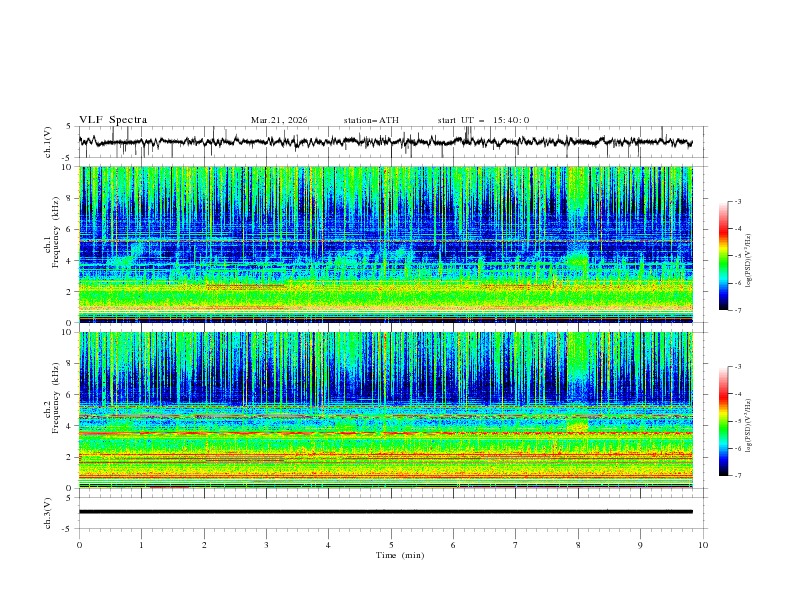Screen dimensions: 792x612
Task: Select the ch.2 "Frequency (kHz)" axis label
Action: [56, 397]
